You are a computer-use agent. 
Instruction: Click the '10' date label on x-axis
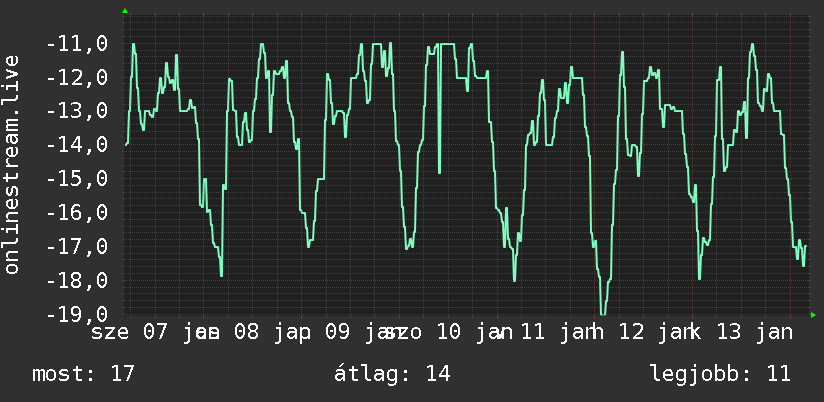click(x=449, y=333)
